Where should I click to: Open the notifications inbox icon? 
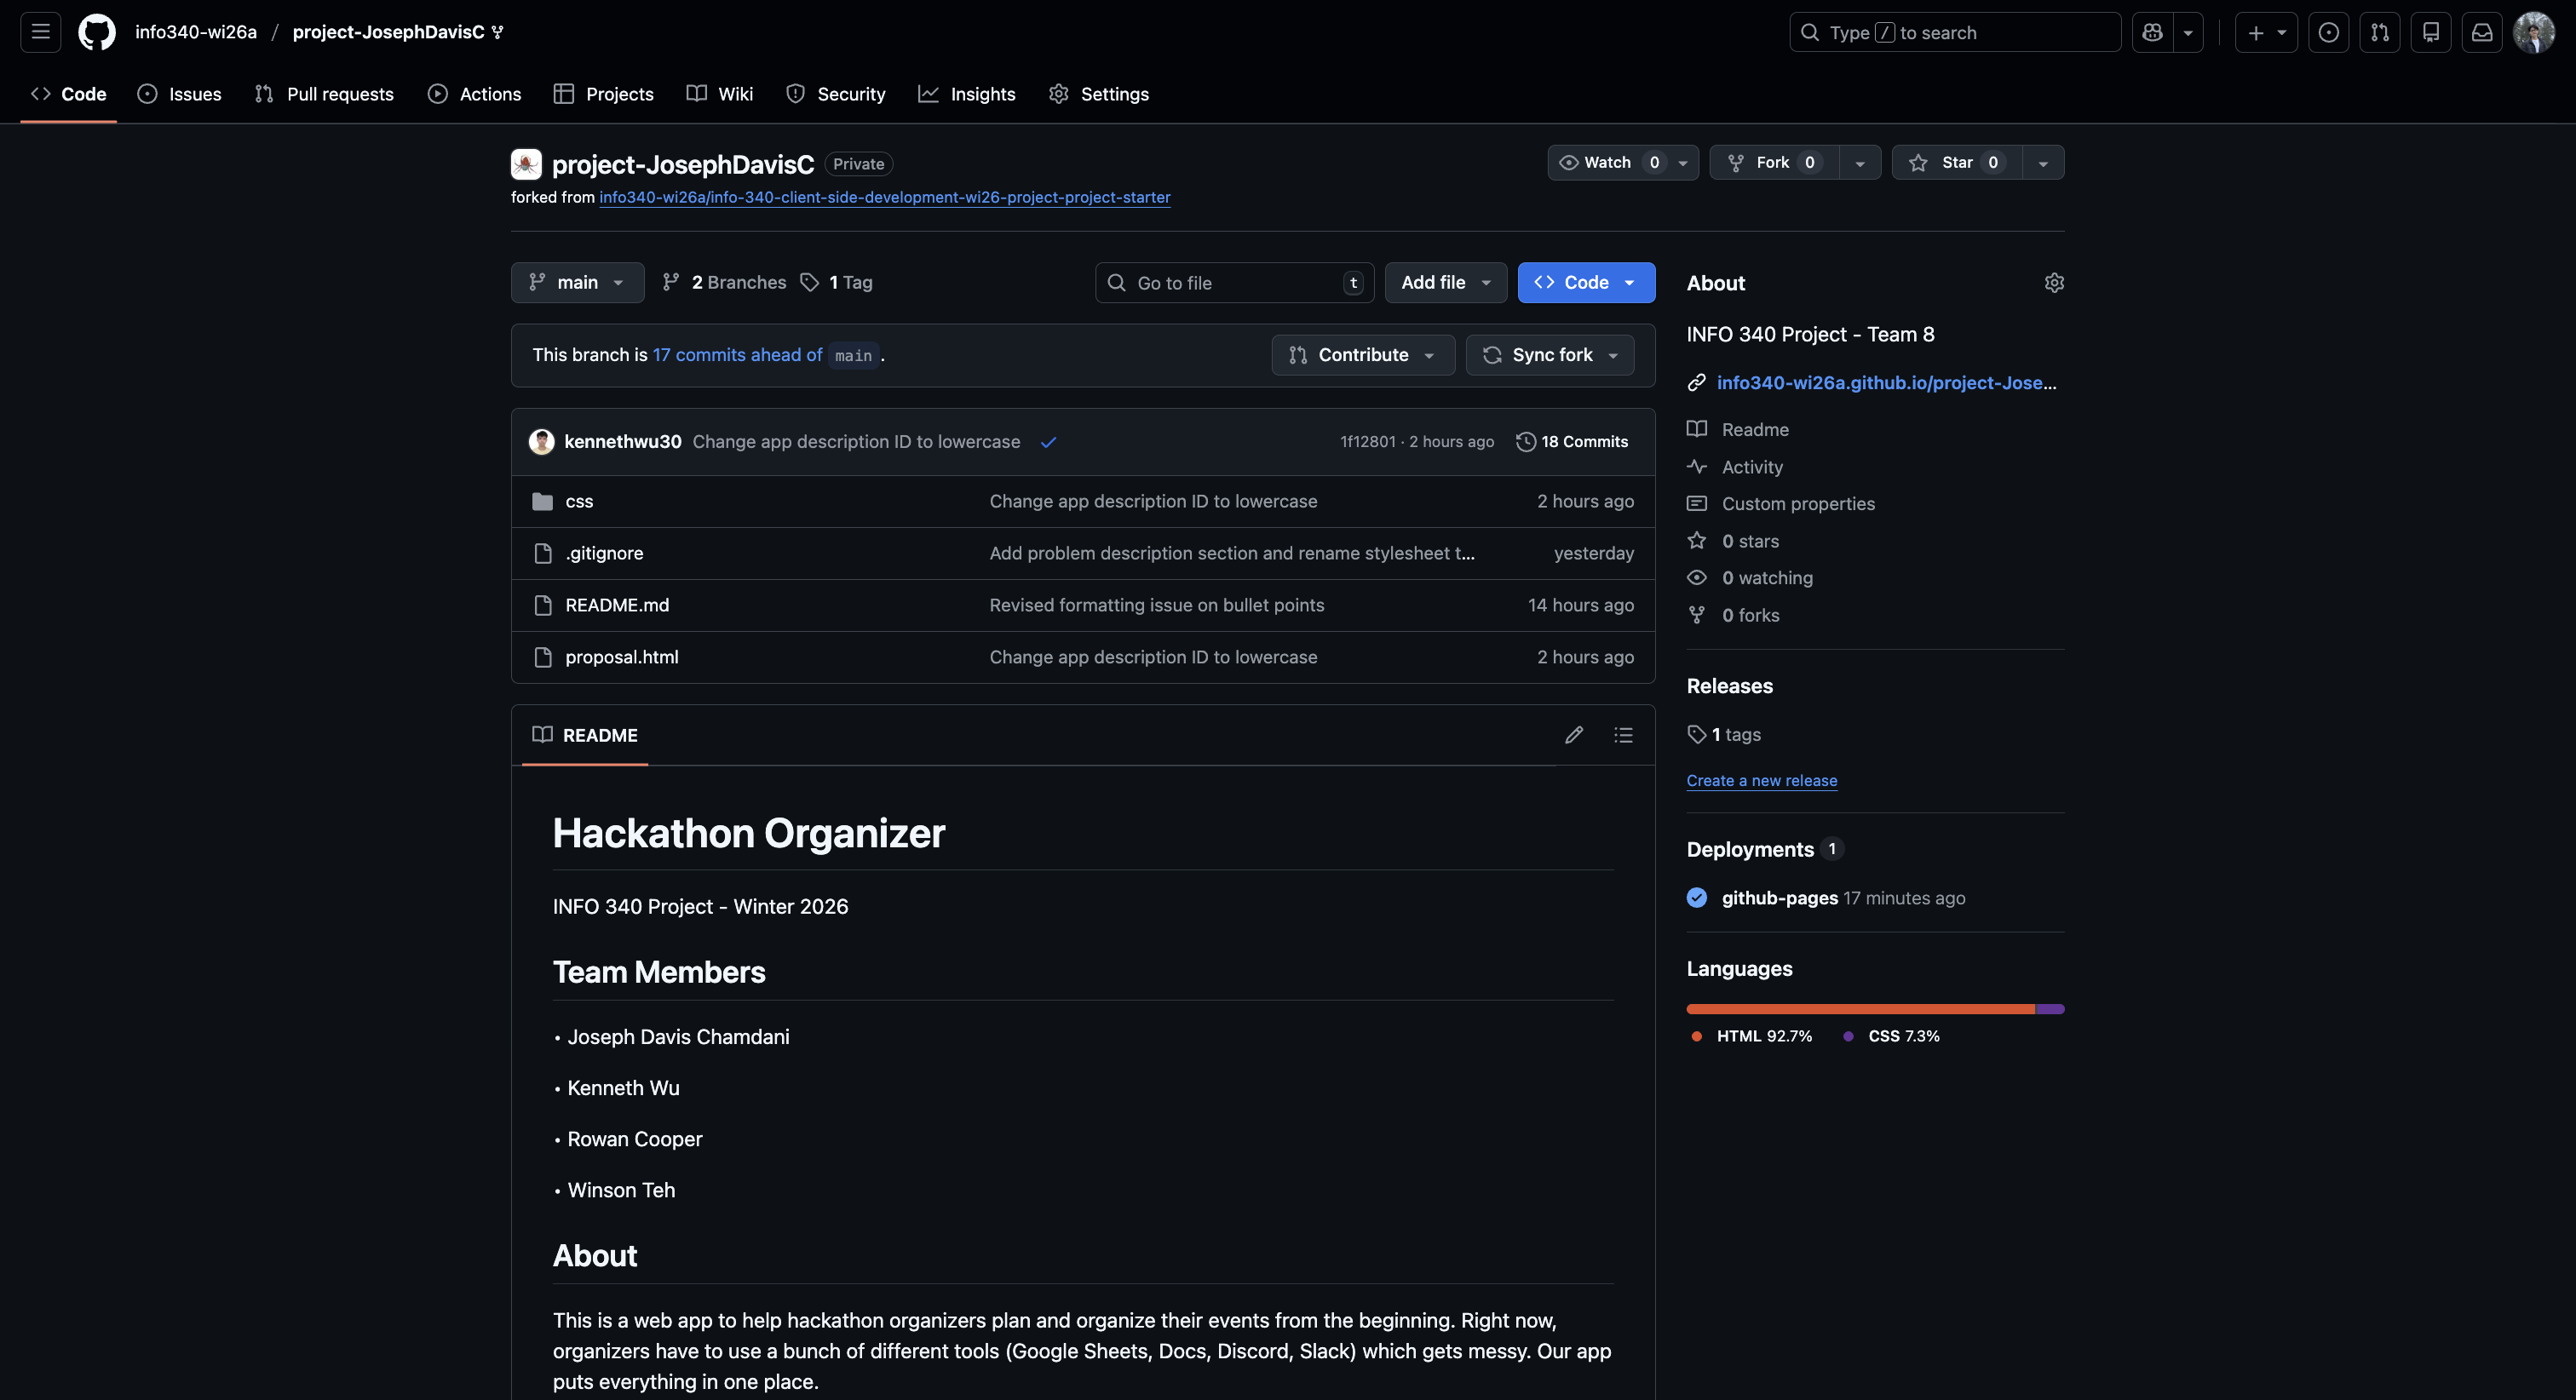tap(2481, 31)
